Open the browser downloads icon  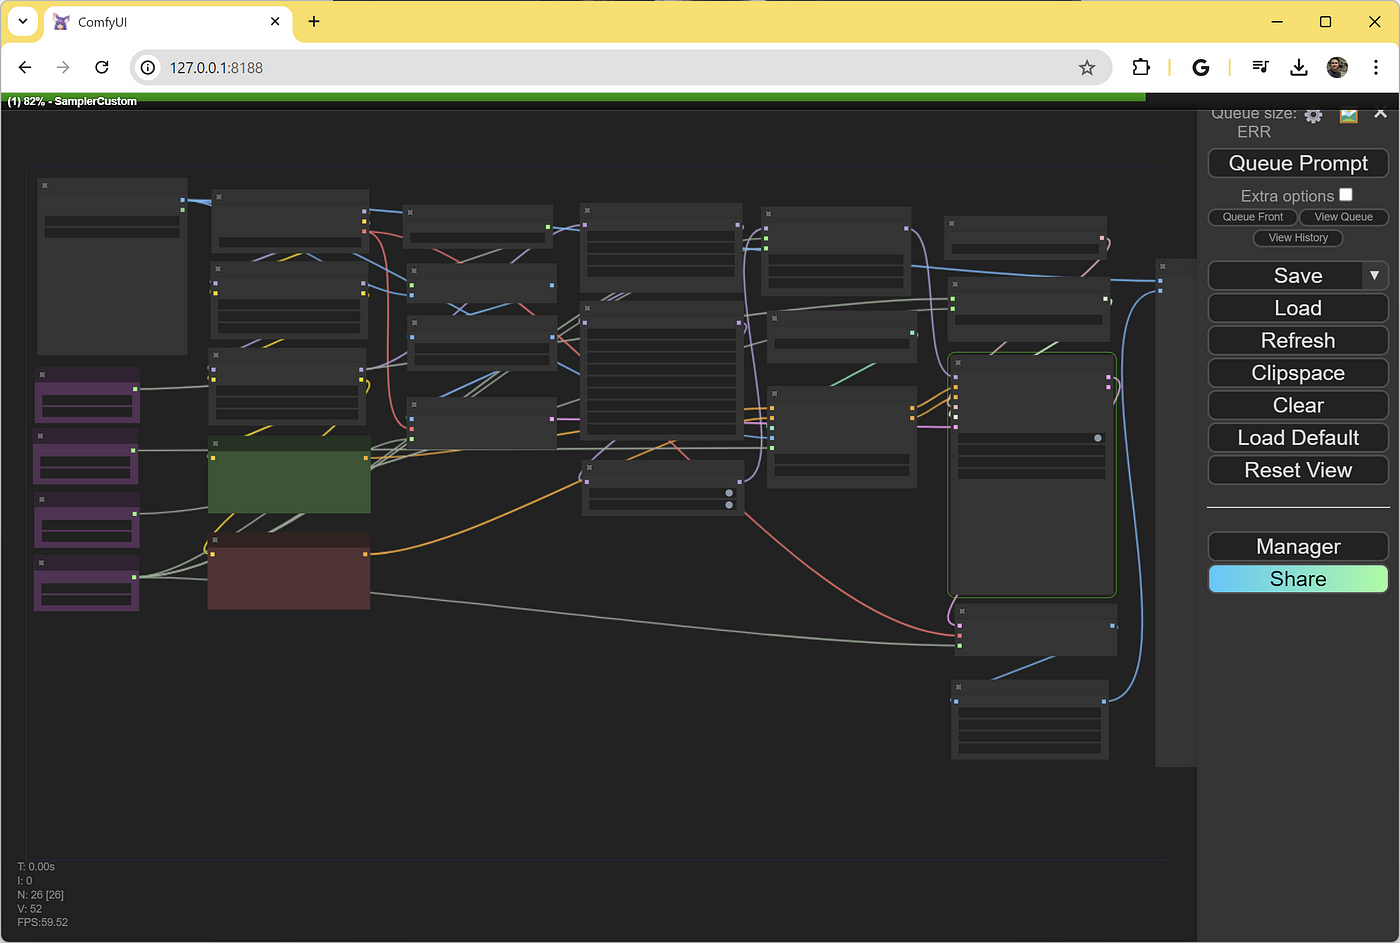pyautogui.click(x=1298, y=67)
